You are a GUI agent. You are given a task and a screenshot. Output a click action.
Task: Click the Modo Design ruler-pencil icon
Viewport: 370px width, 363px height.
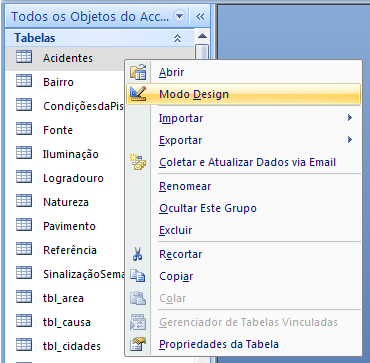click(x=138, y=94)
